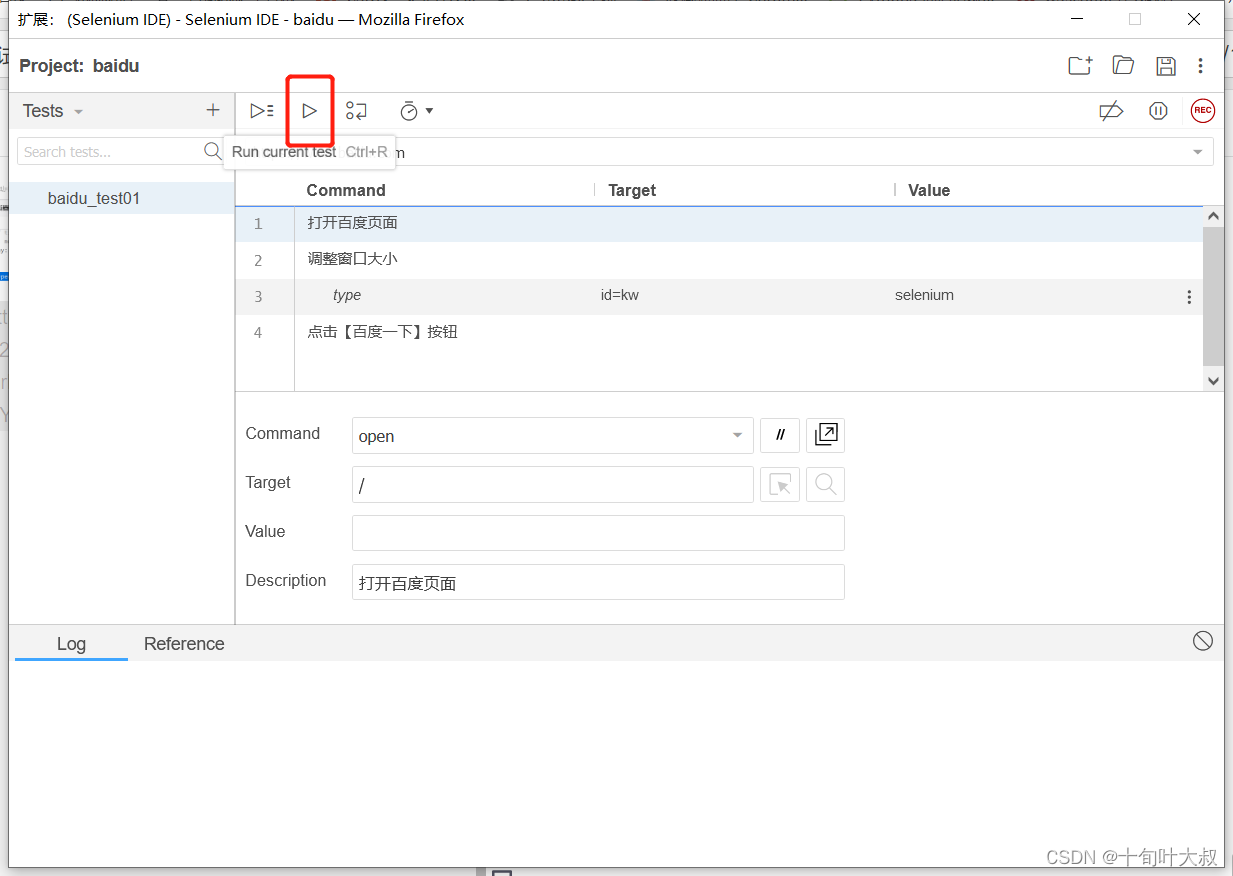Open row 3 more options menu
The width and height of the screenshot is (1233, 876).
tap(1189, 297)
